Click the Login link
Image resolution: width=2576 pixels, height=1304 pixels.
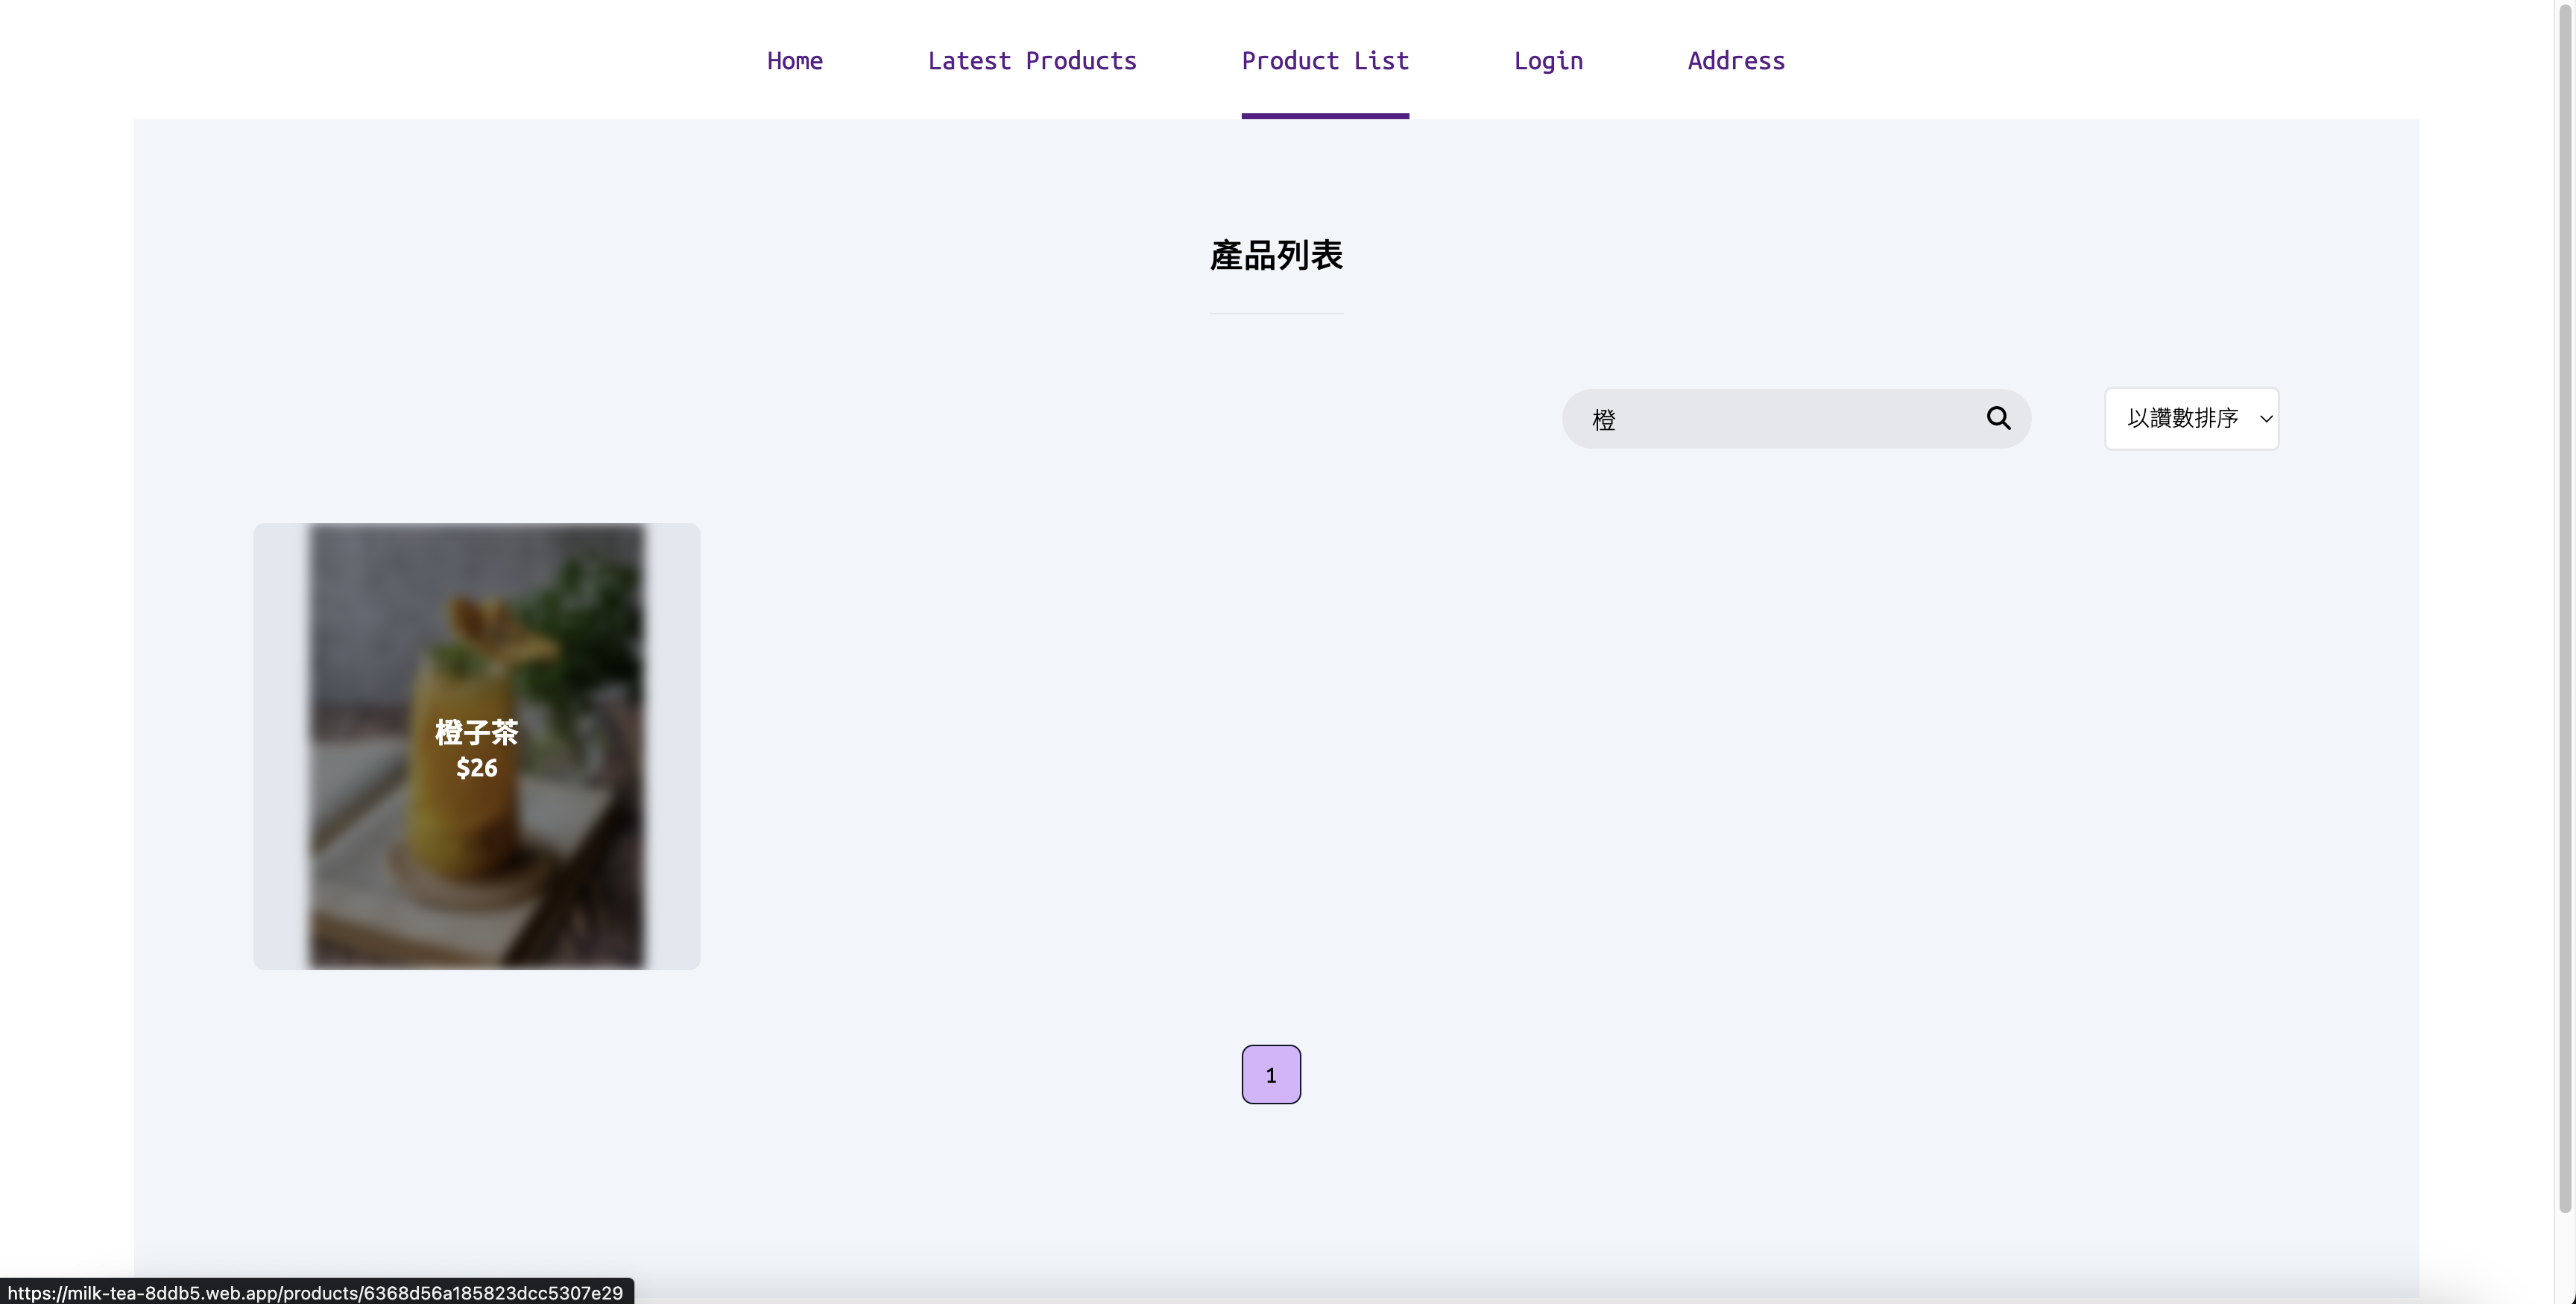(1547, 60)
